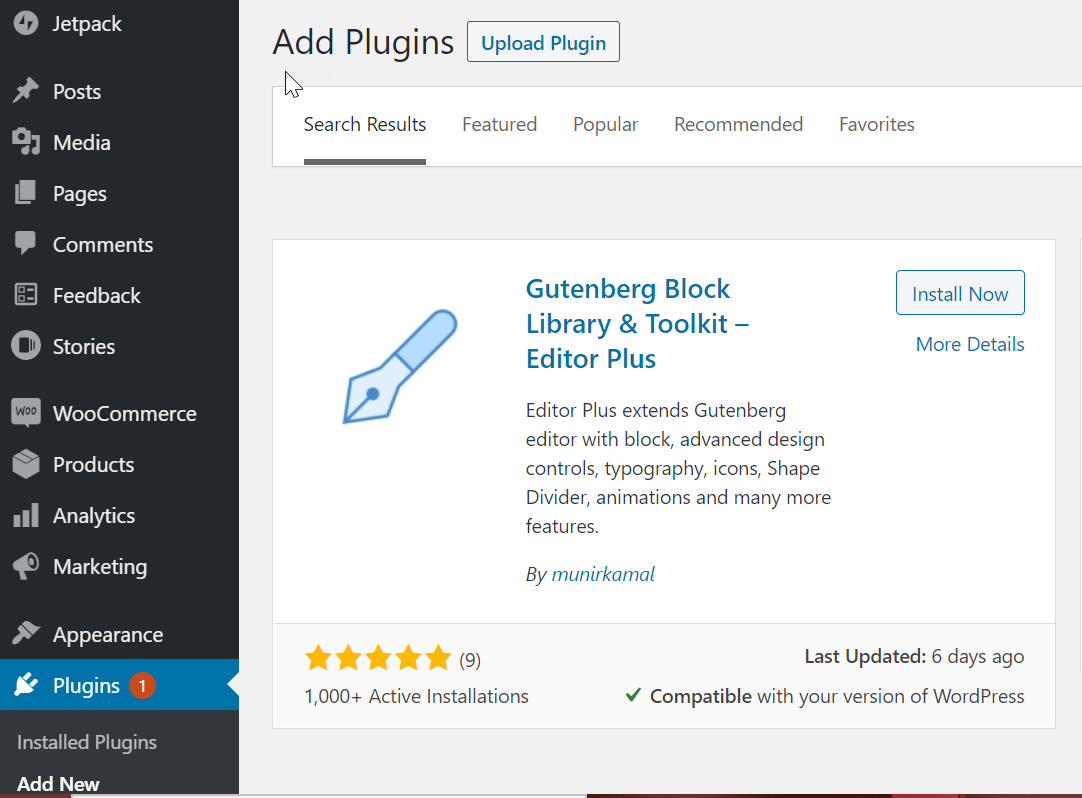Image resolution: width=1082 pixels, height=798 pixels.
Task: Open the Posts section
Action: [78, 91]
